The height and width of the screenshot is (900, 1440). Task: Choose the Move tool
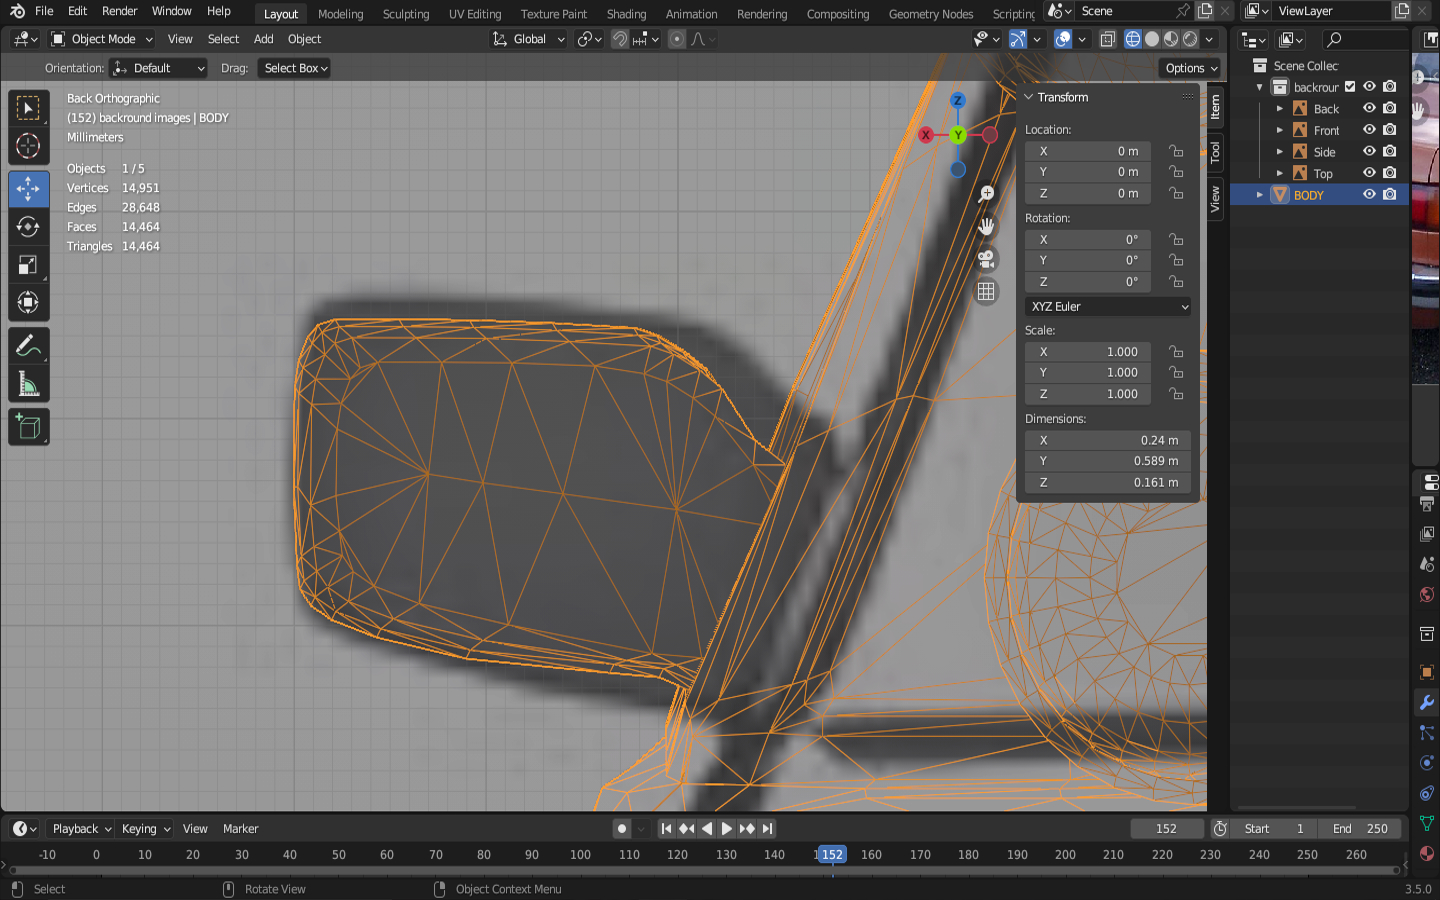[28, 189]
